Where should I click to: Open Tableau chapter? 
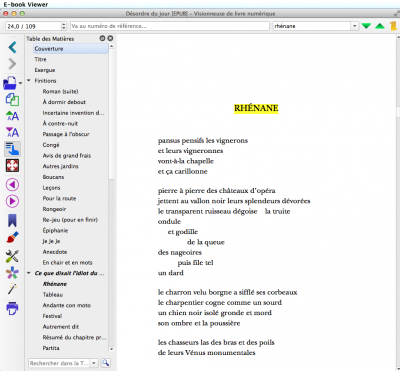pos(53,295)
